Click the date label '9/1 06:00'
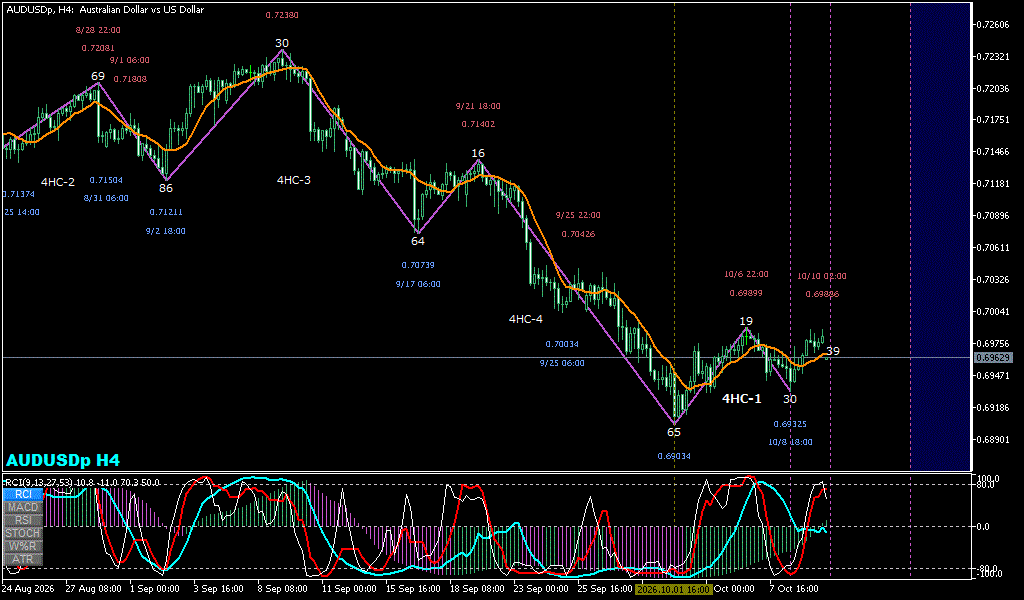1024x600 pixels. click(129, 60)
